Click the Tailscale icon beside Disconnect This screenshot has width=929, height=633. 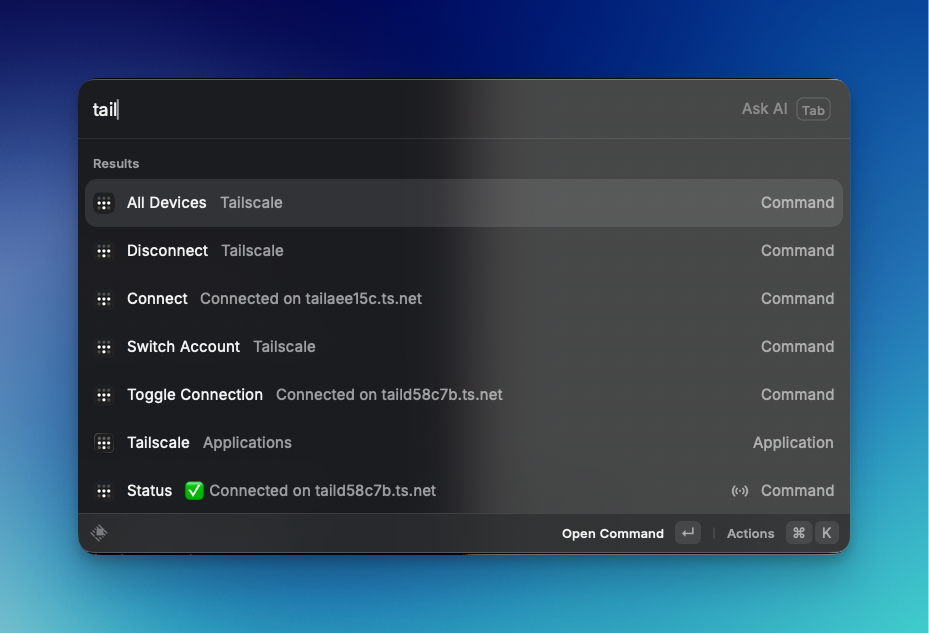click(x=104, y=251)
